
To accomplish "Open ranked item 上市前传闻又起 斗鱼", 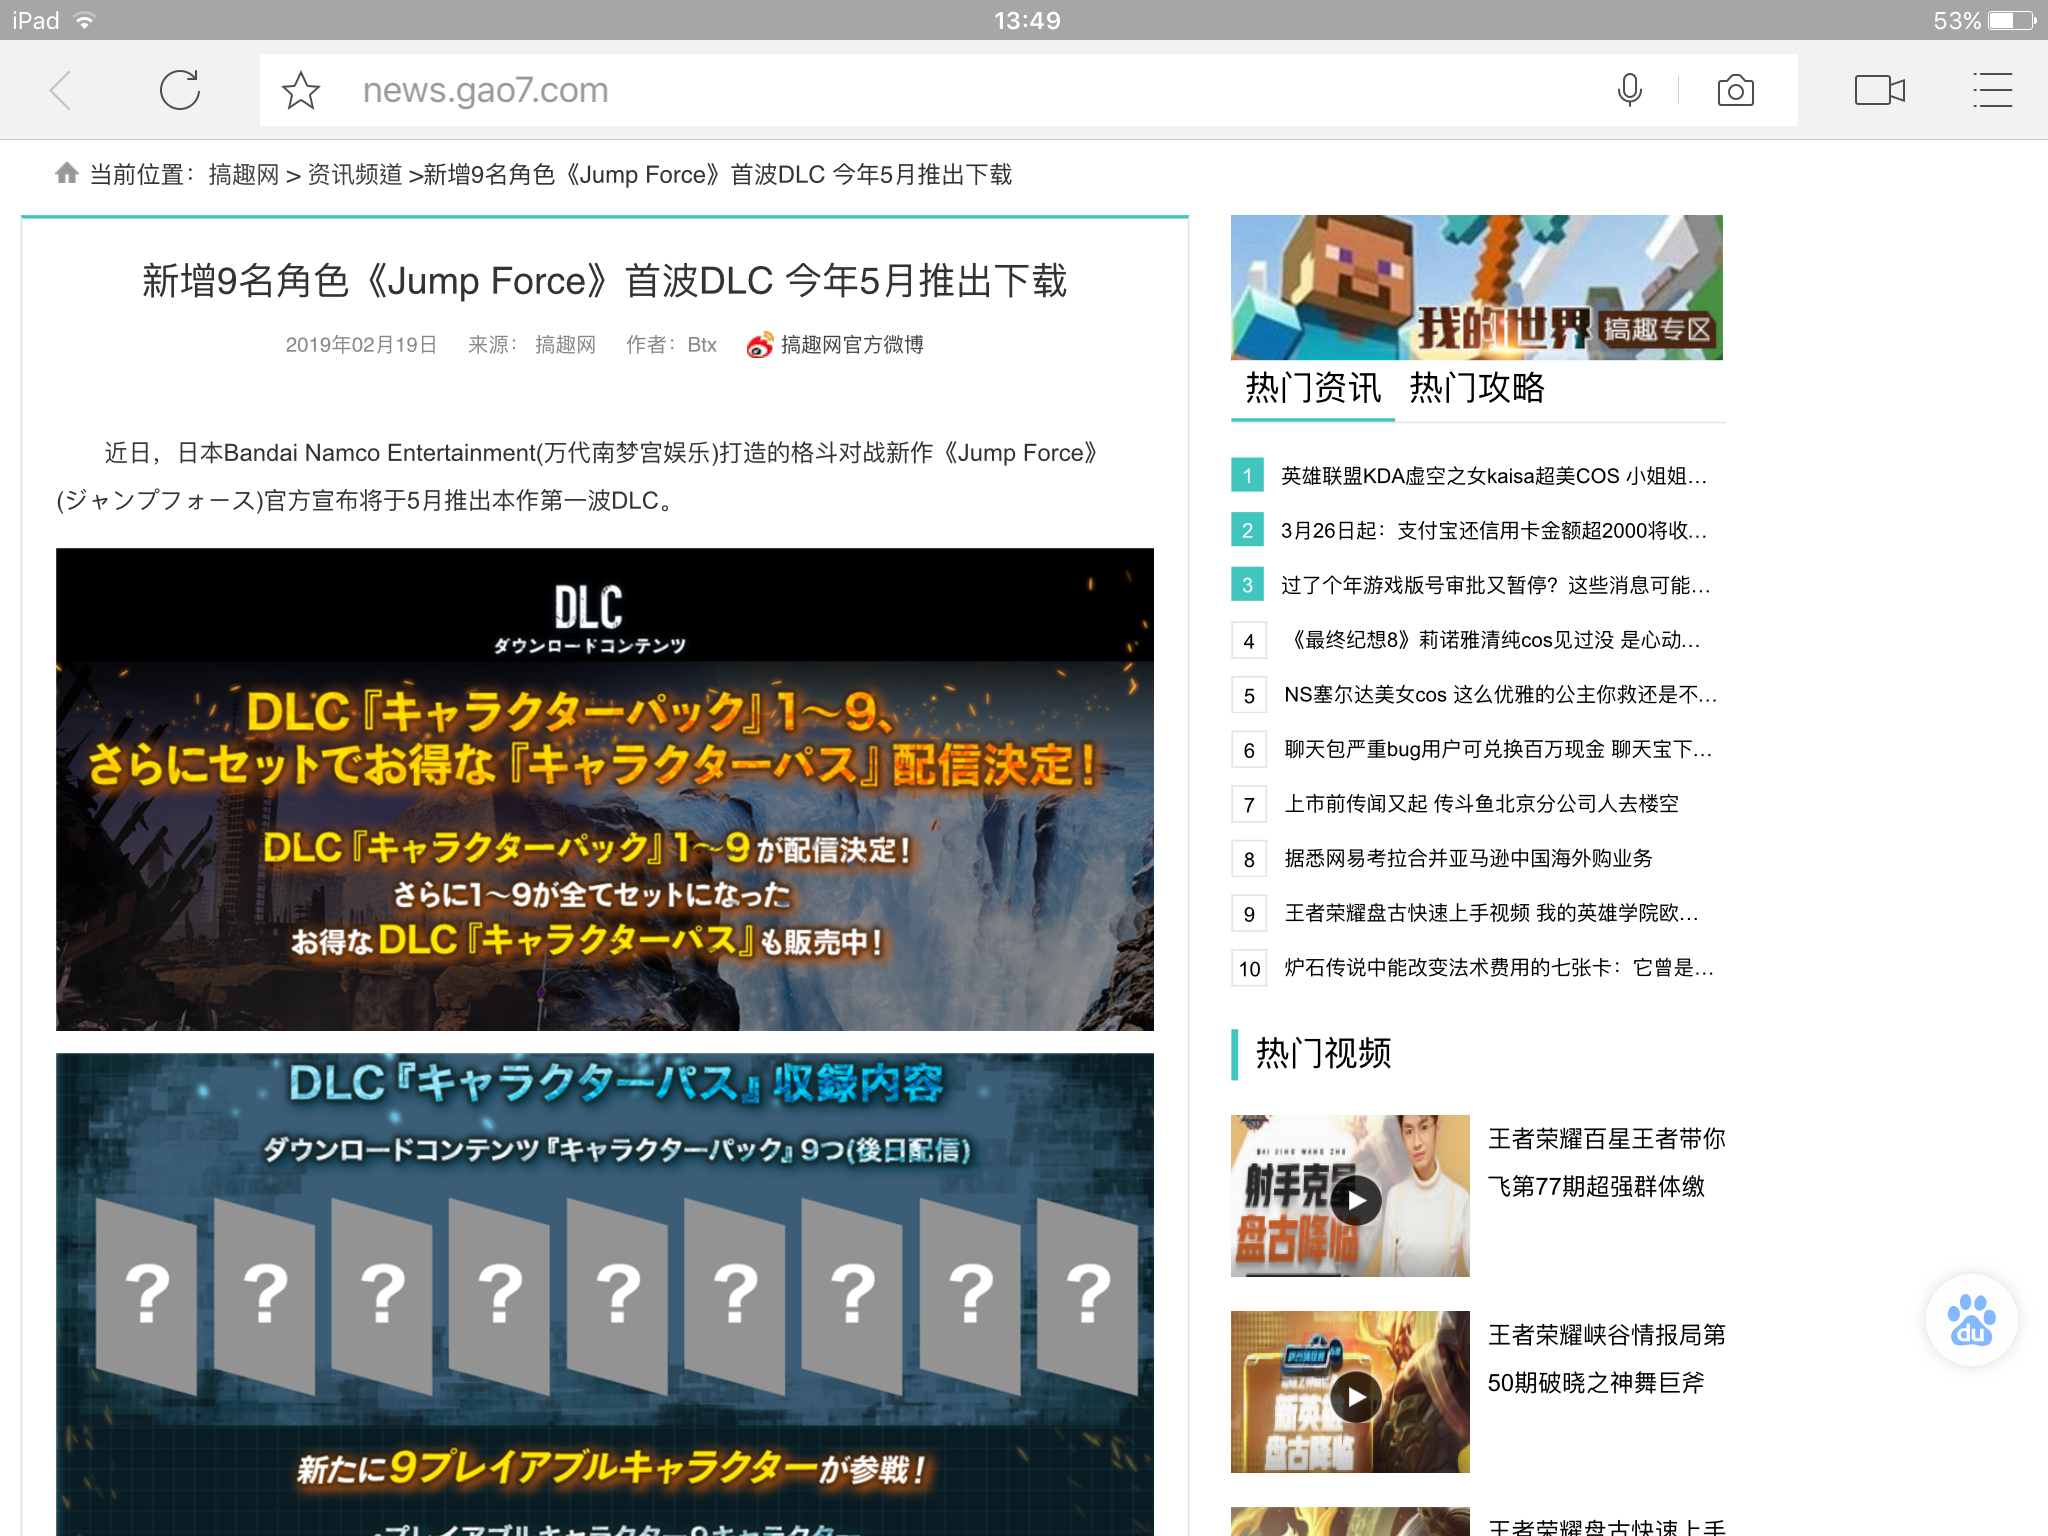I will click(1480, 804).
